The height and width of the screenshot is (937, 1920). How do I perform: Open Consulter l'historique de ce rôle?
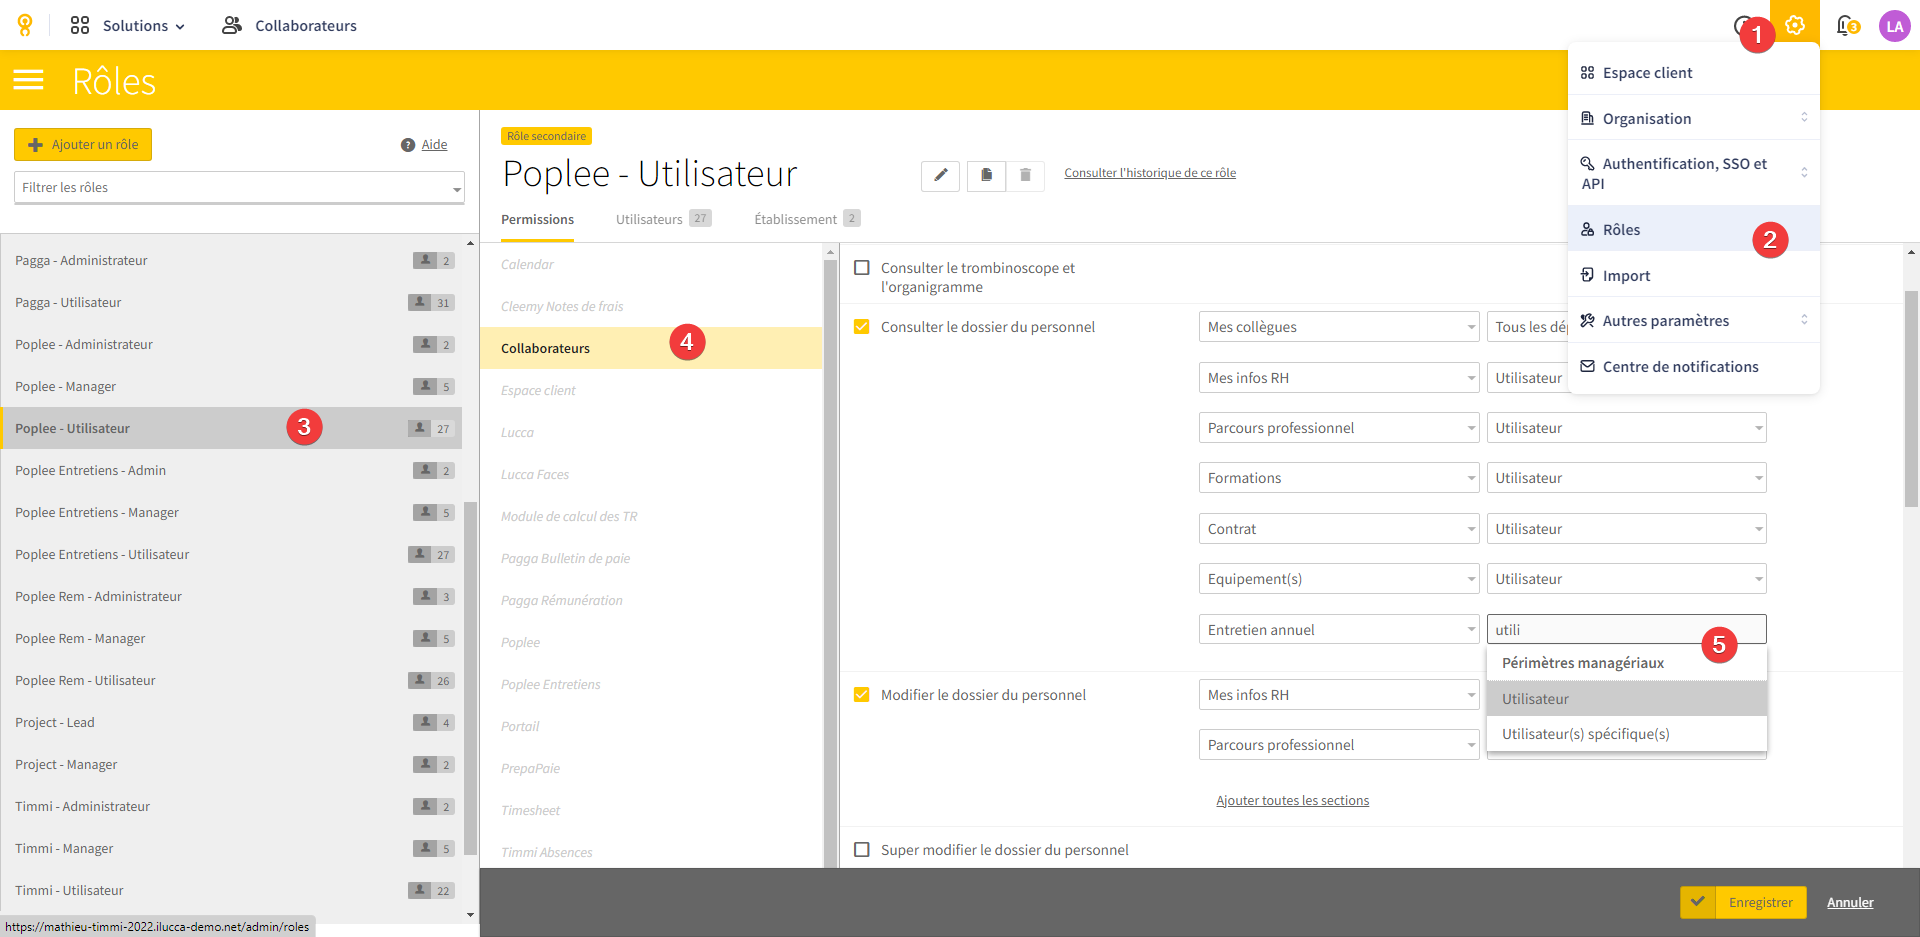[x=1150, y=173]
